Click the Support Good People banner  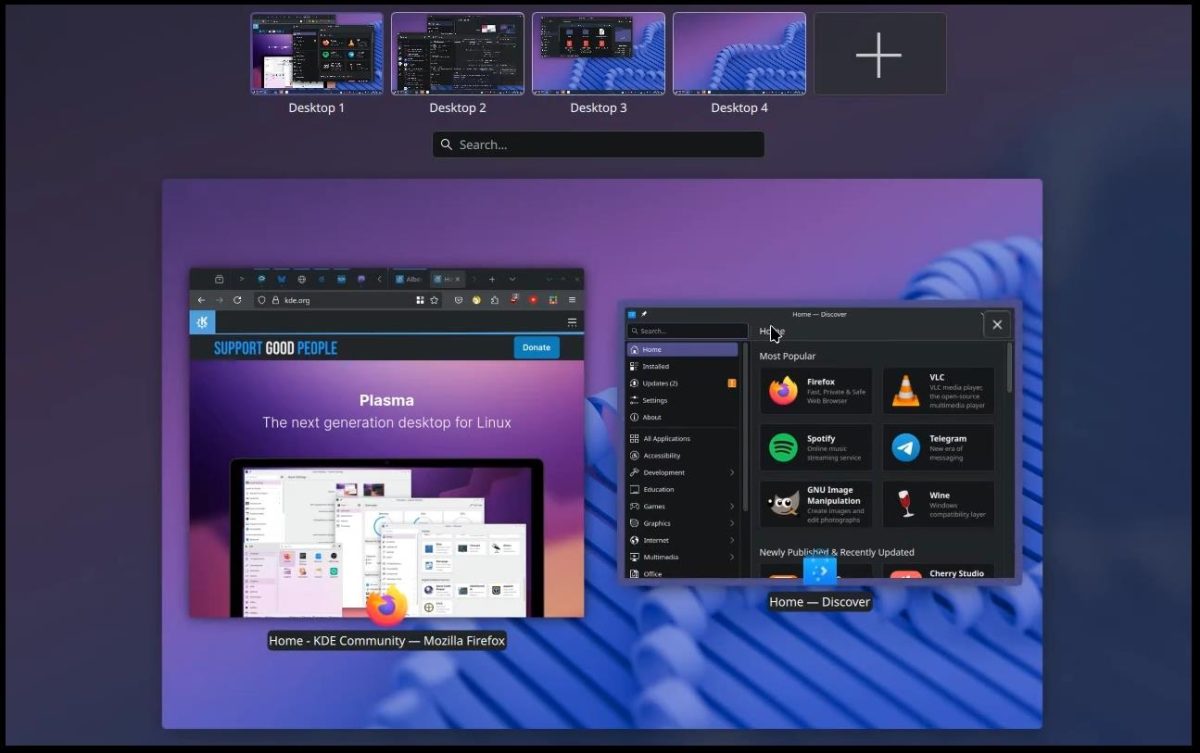[x=276, y=348]
